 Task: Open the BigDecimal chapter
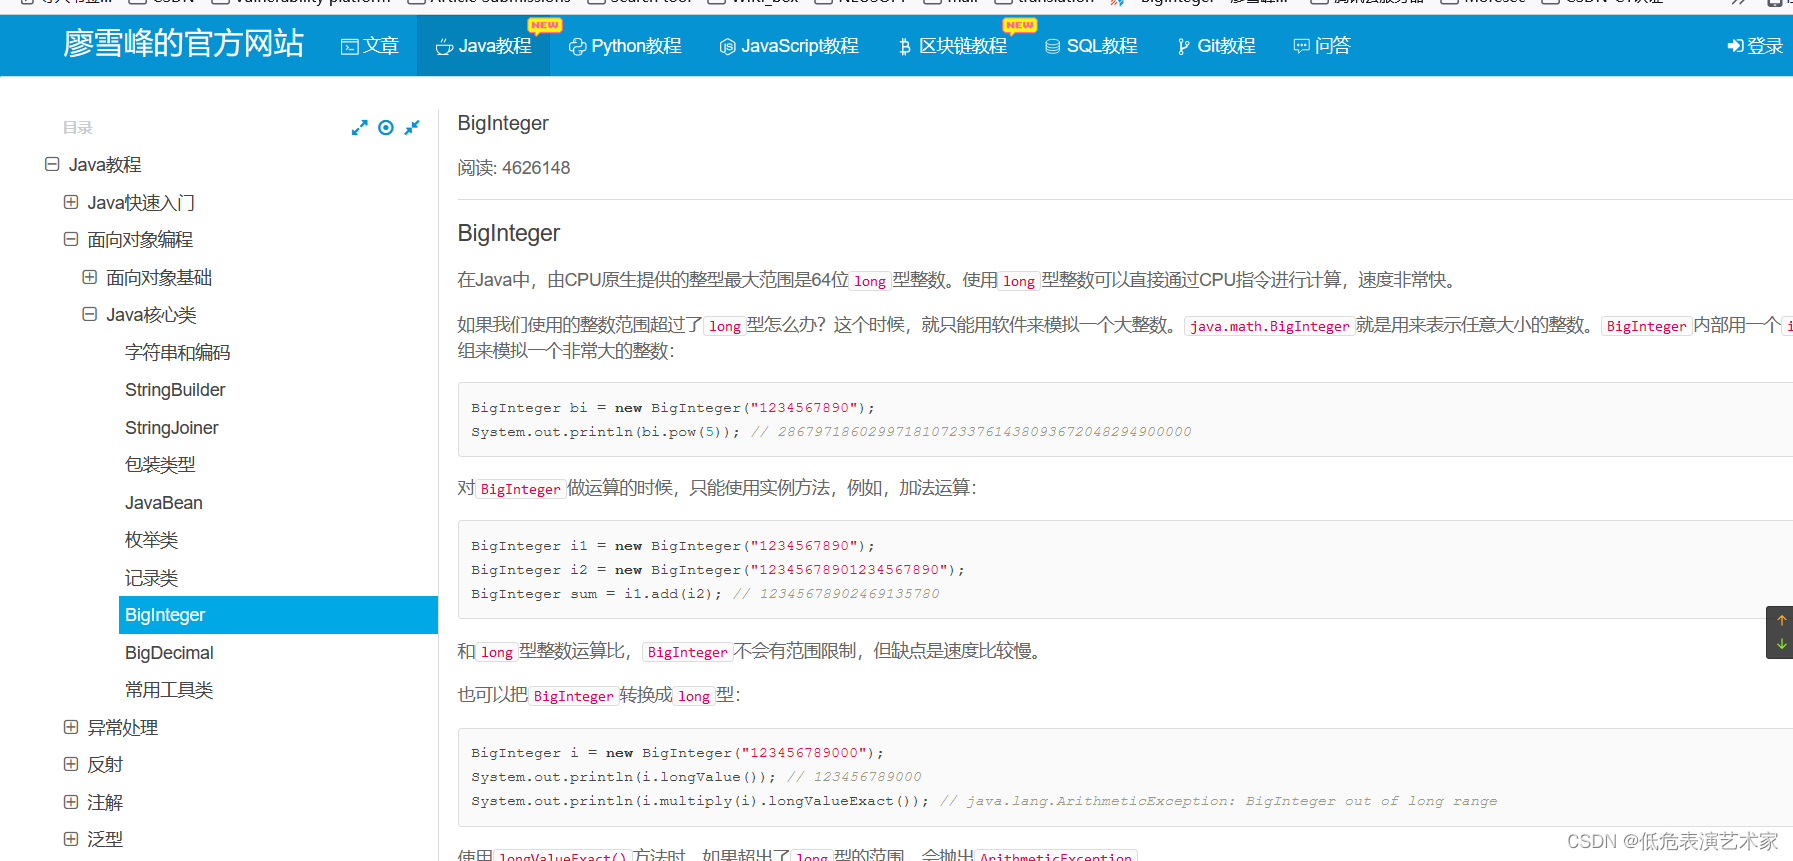point(169,653)
